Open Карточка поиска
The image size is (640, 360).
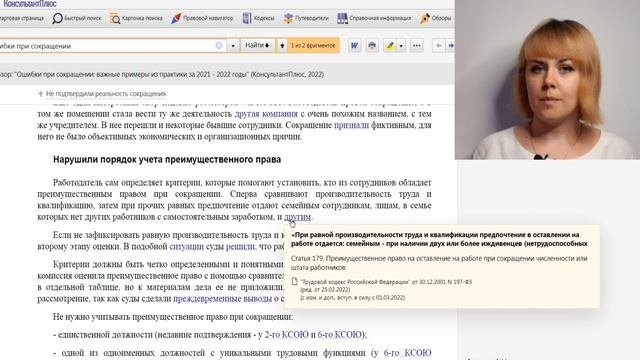136,18
